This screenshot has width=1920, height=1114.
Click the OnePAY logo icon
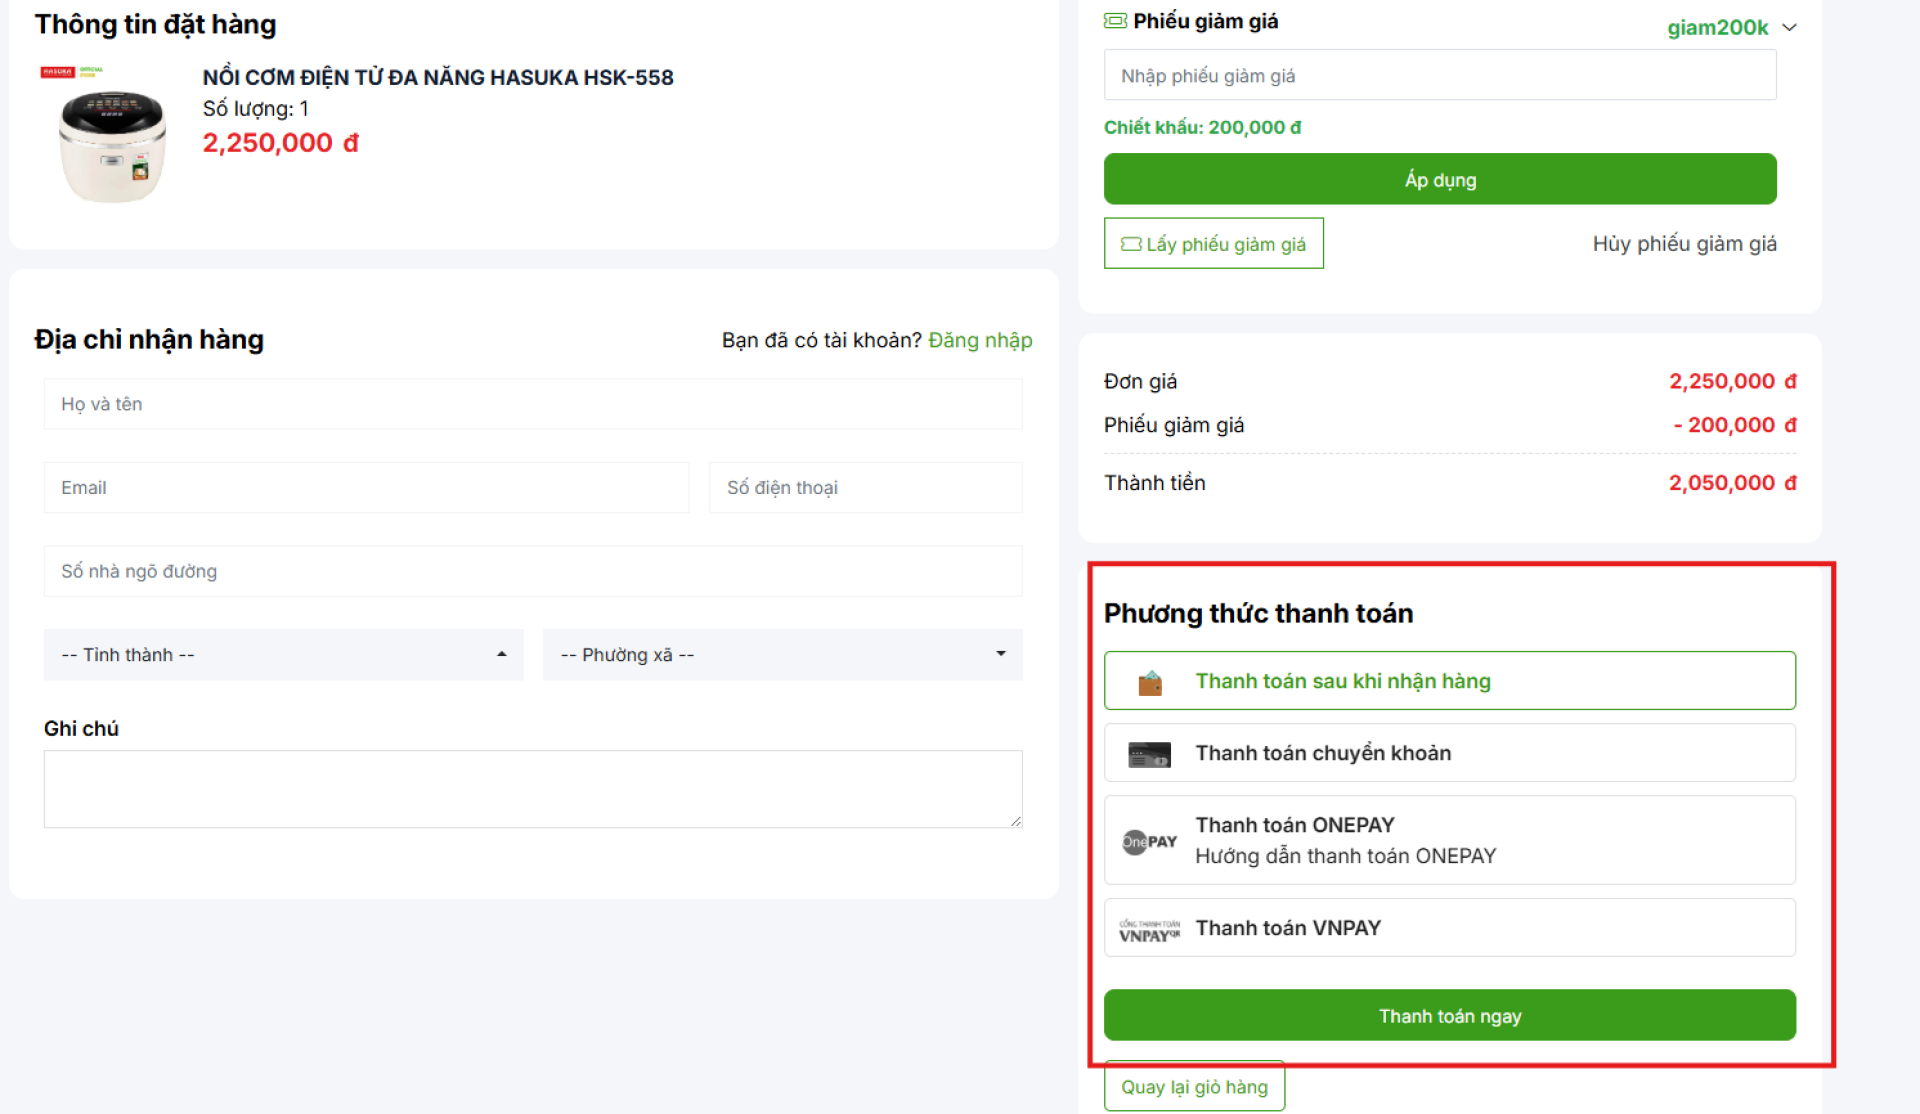coord(1149,841)
